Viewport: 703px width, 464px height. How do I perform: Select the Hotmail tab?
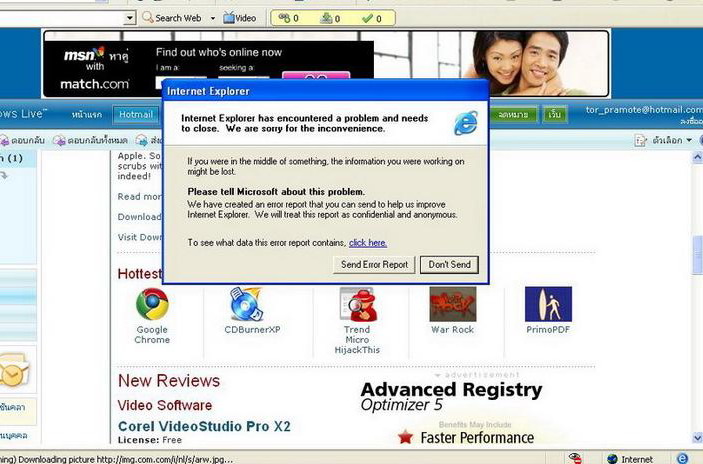point(136,115)
